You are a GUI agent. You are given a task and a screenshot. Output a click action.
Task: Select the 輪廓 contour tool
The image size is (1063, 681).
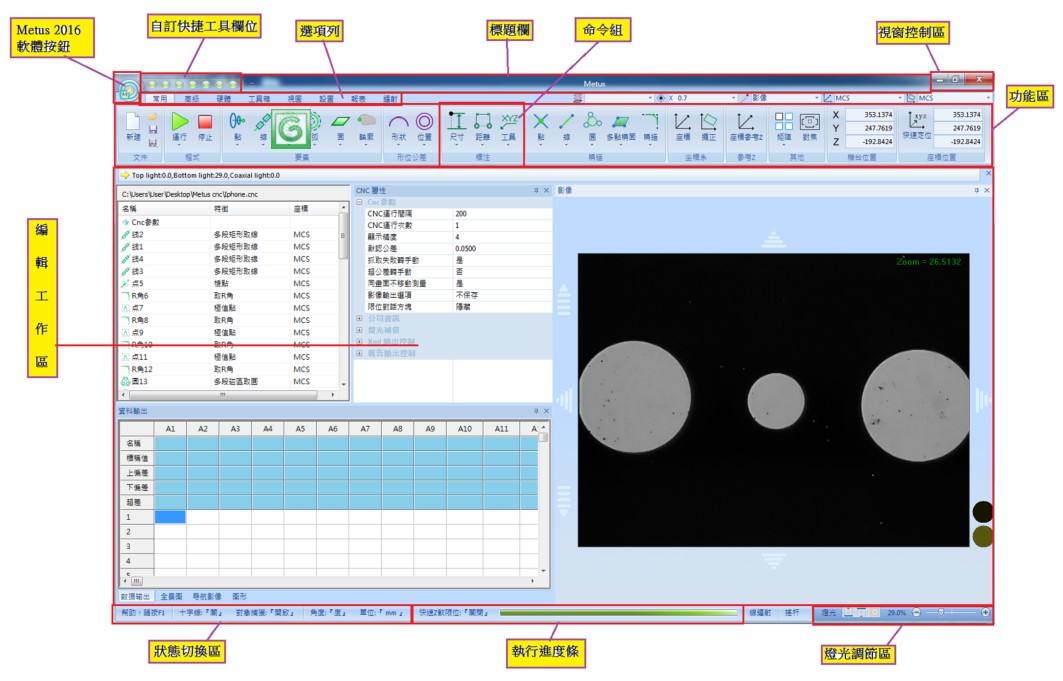367,127
